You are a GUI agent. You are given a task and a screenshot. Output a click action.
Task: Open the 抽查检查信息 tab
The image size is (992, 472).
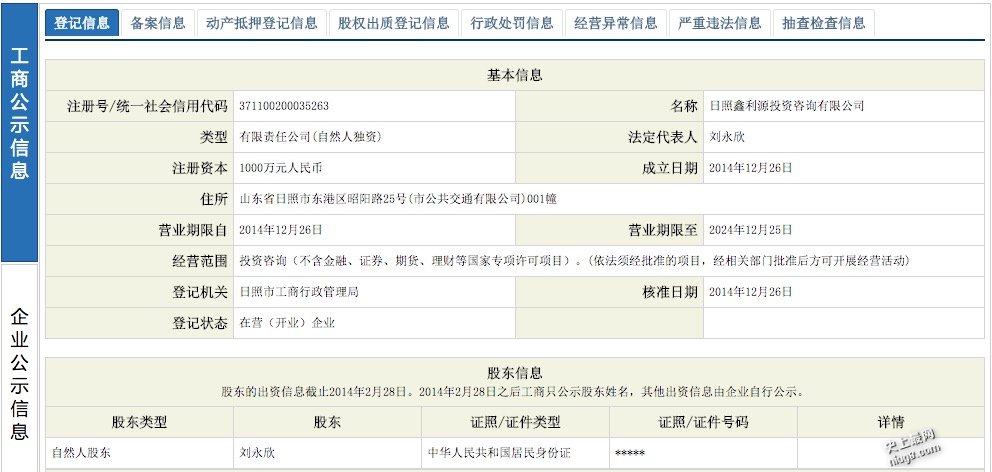(x=824, y=23)
